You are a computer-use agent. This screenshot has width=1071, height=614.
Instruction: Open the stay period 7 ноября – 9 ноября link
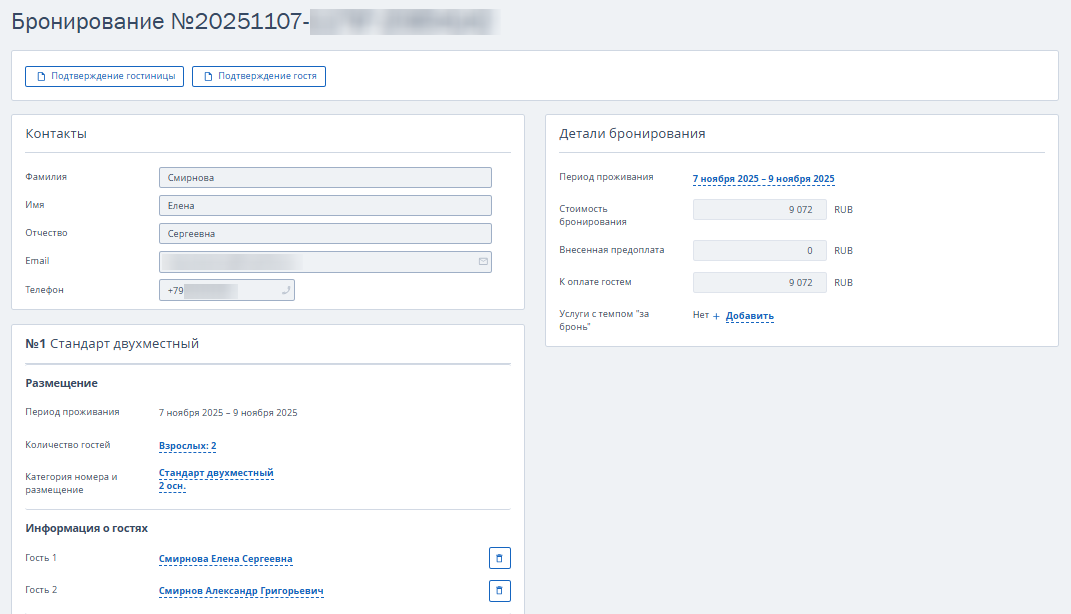click(x=764, y=179)
